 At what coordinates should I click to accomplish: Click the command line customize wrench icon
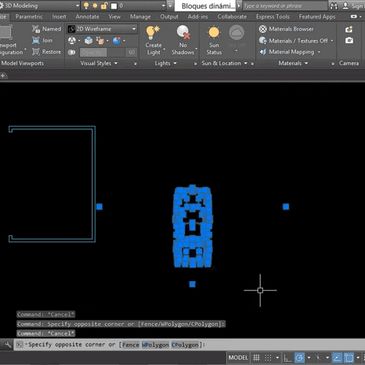[7, 345]
